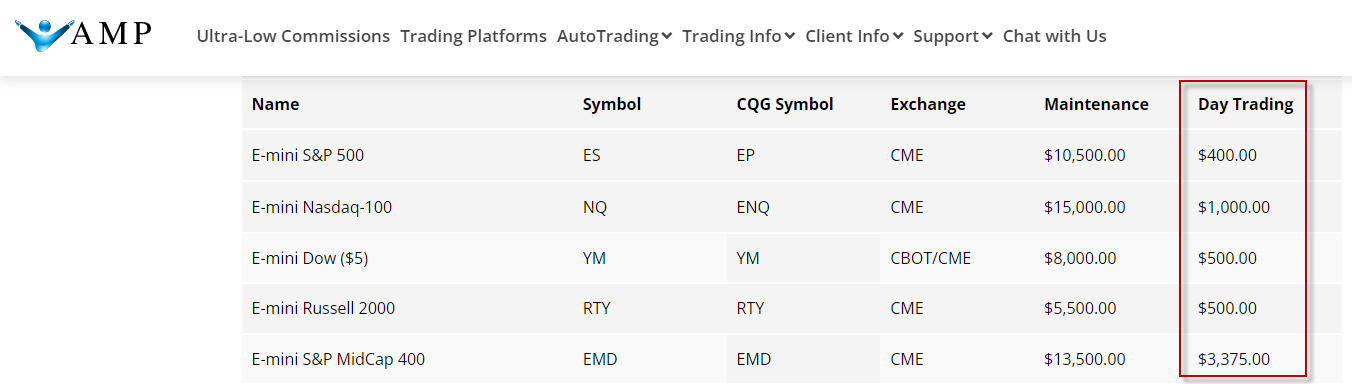Click the Maintenance column header
This screenshot has width=1352, height=384.
(1096, 104)
